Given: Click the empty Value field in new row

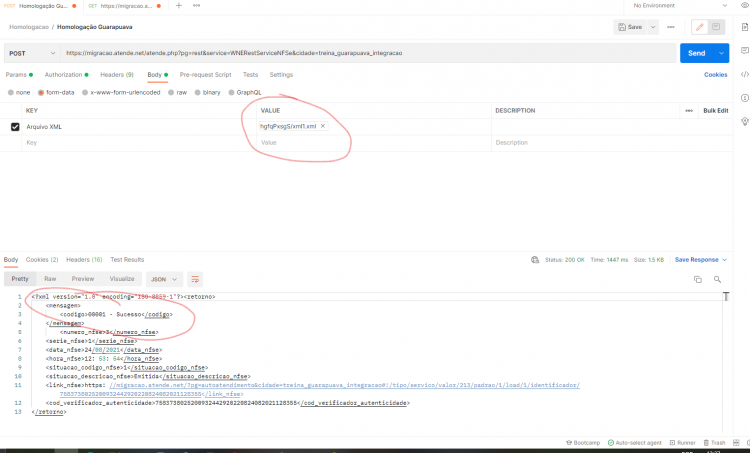Looking at the screenshot, I should pos(374,143).
